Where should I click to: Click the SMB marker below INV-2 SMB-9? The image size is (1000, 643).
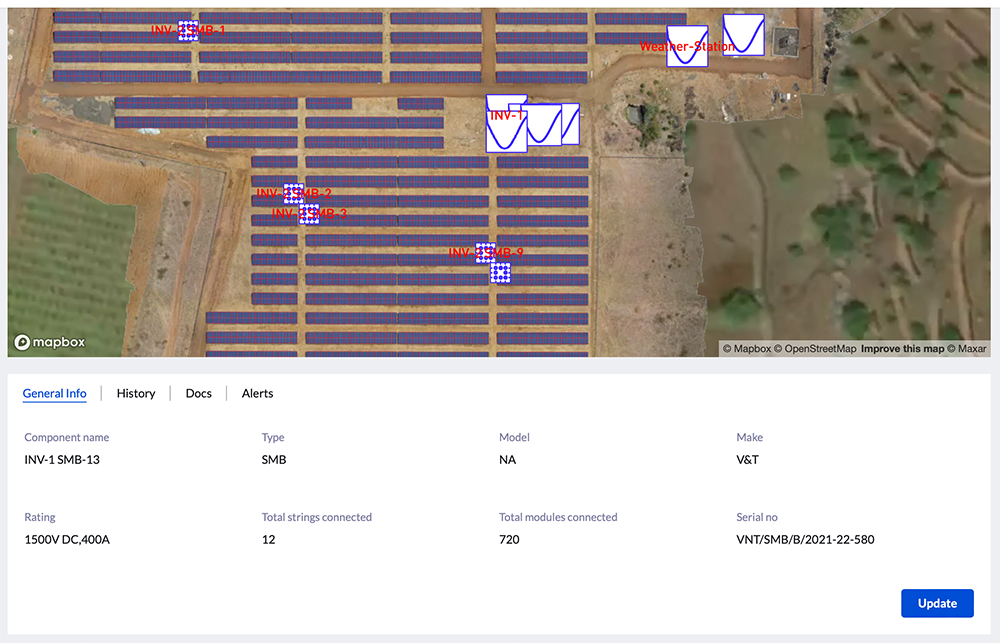pos(500,273)
